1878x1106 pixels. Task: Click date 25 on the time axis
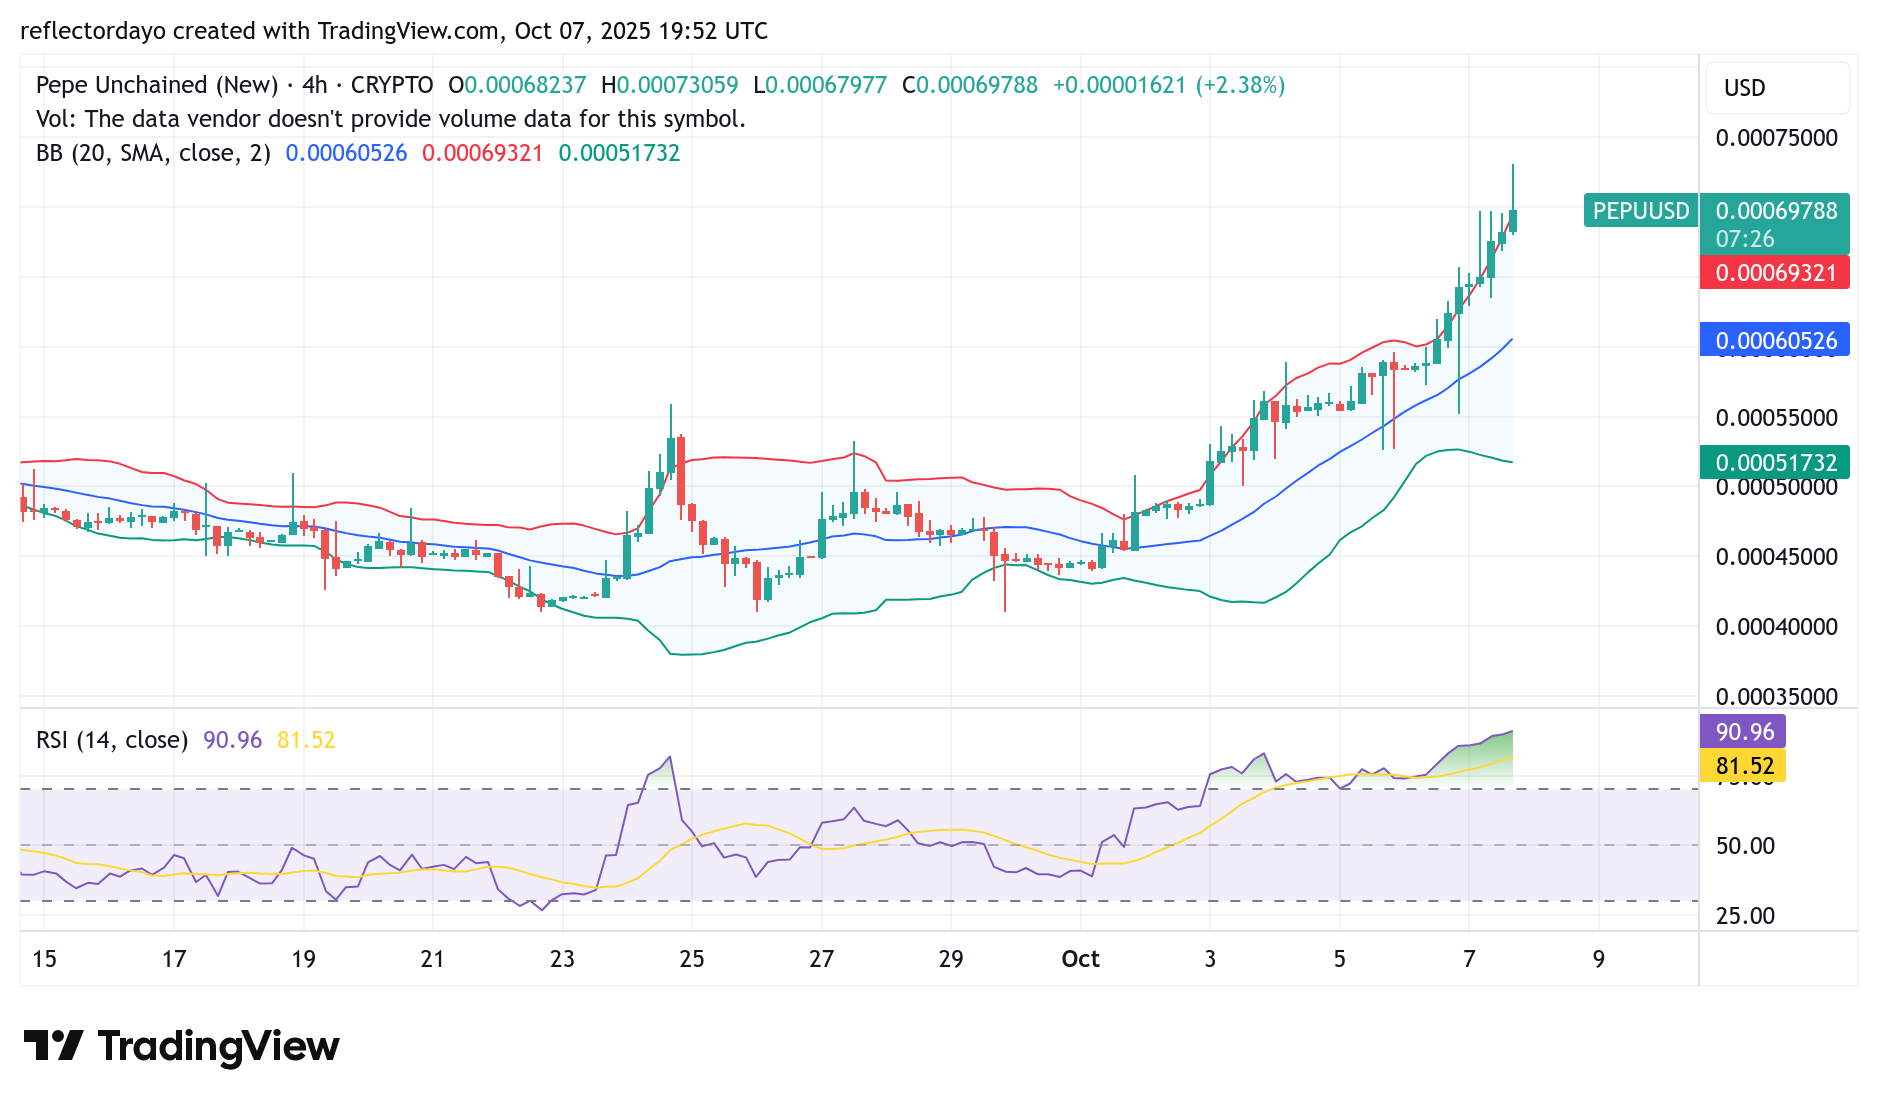click(x=692, y=959)
